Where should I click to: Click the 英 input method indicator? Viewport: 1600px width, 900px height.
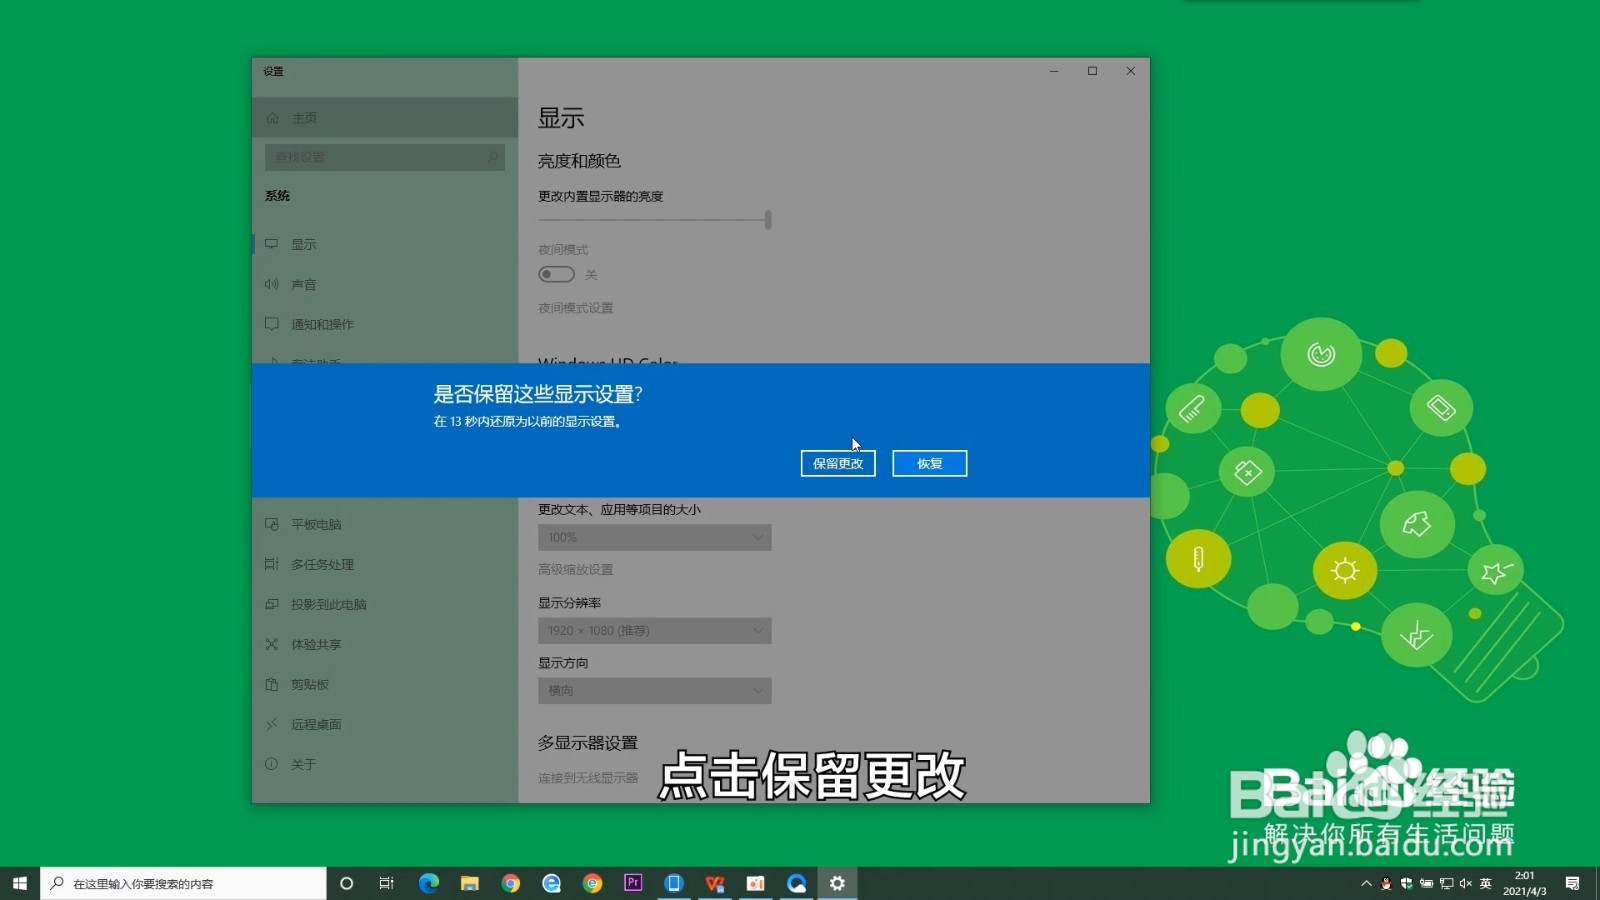coord(1486,883)
